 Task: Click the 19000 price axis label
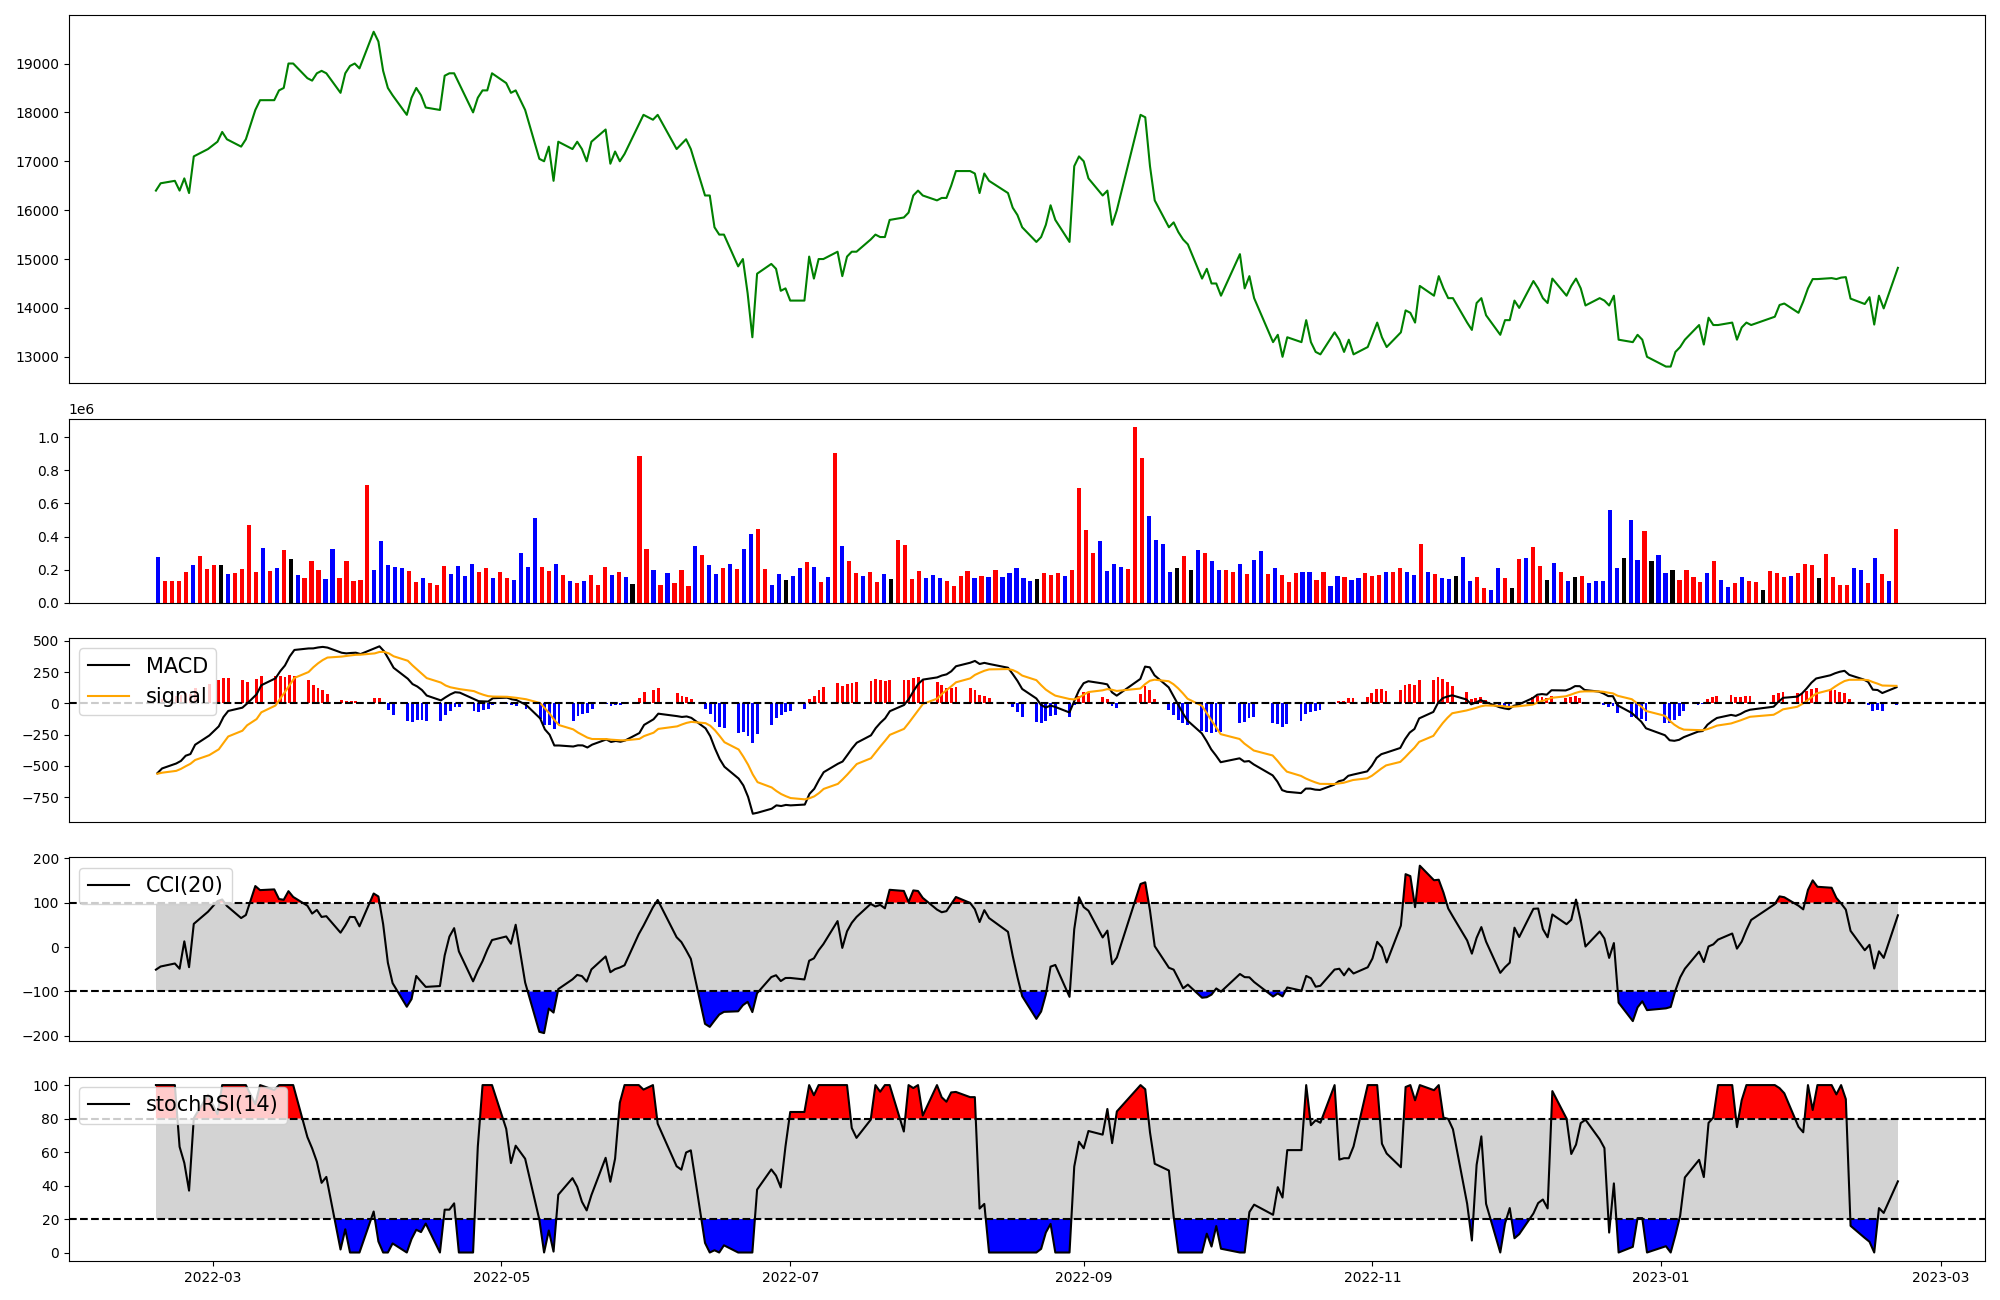click(38, 64)
